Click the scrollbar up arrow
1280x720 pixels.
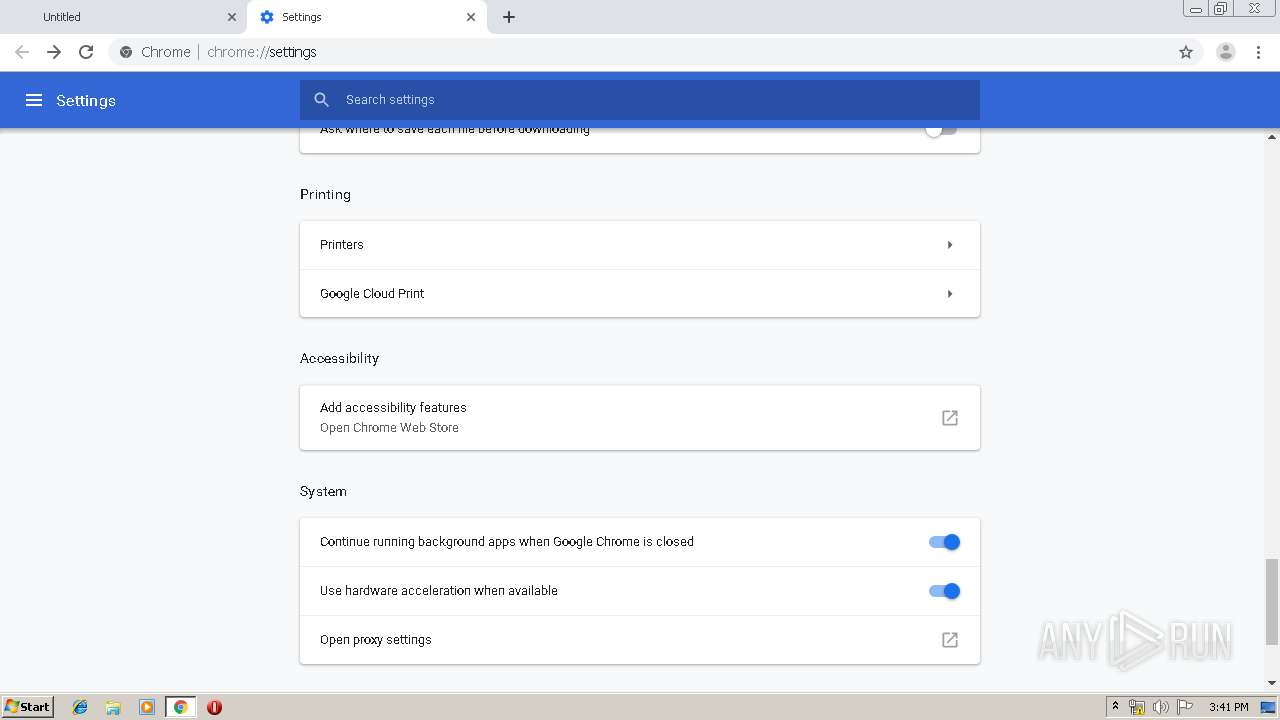[x=1272, y=135]
